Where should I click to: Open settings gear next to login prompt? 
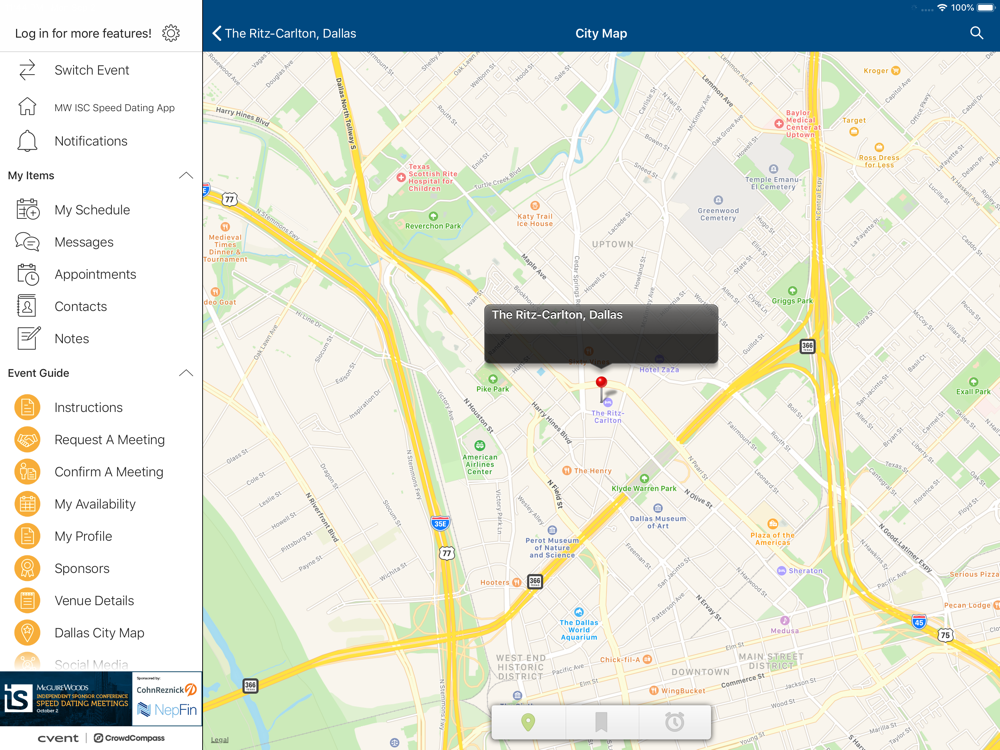(171, 33)
